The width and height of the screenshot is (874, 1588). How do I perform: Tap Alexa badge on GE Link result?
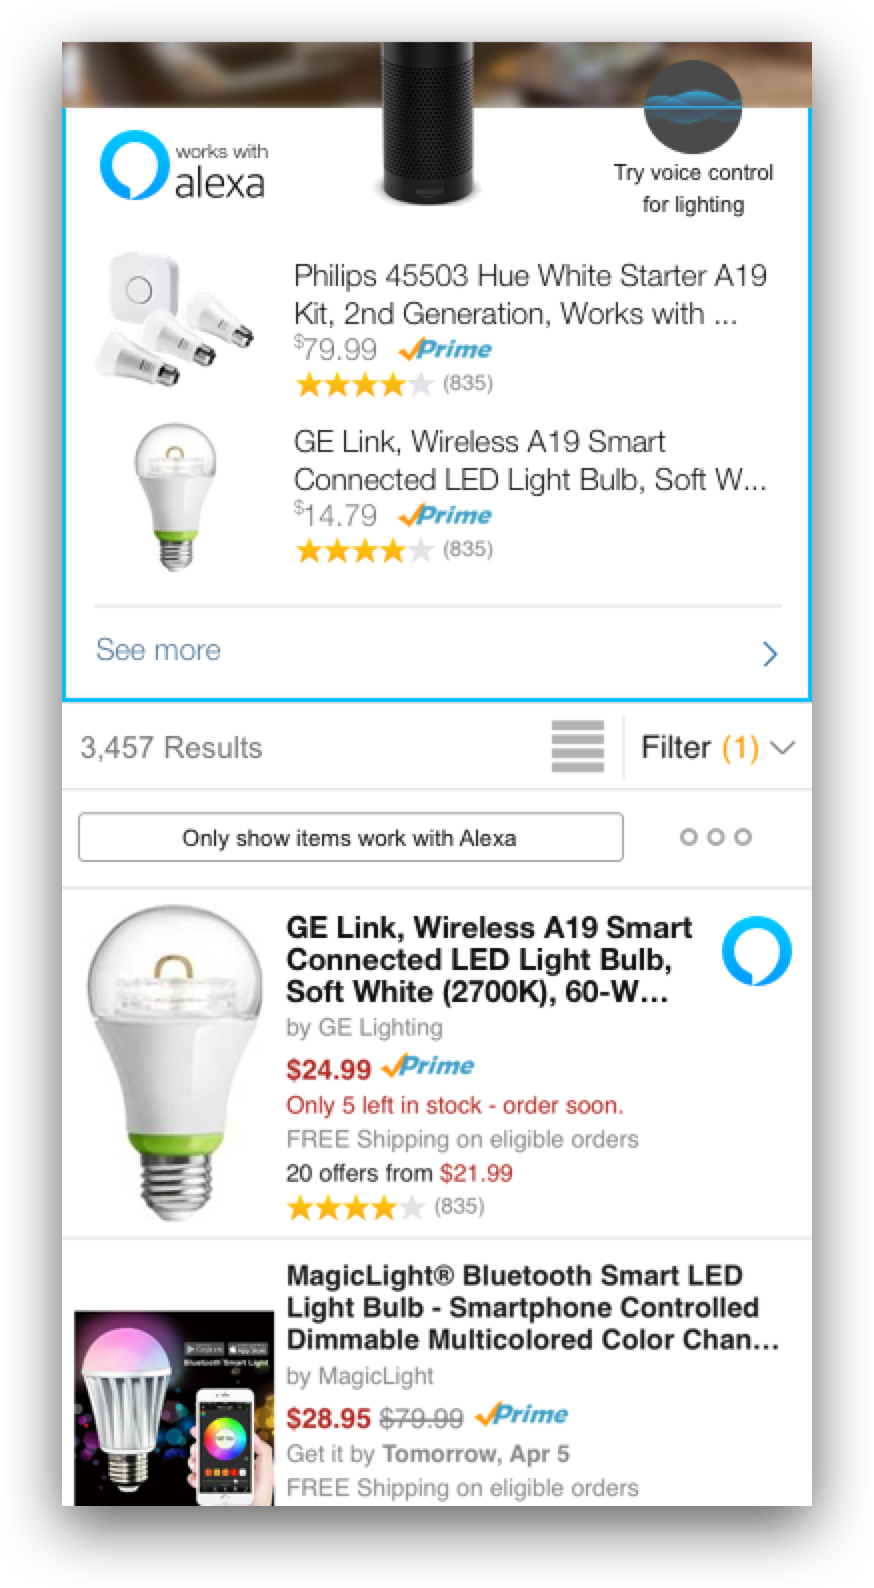pos(756,950)
